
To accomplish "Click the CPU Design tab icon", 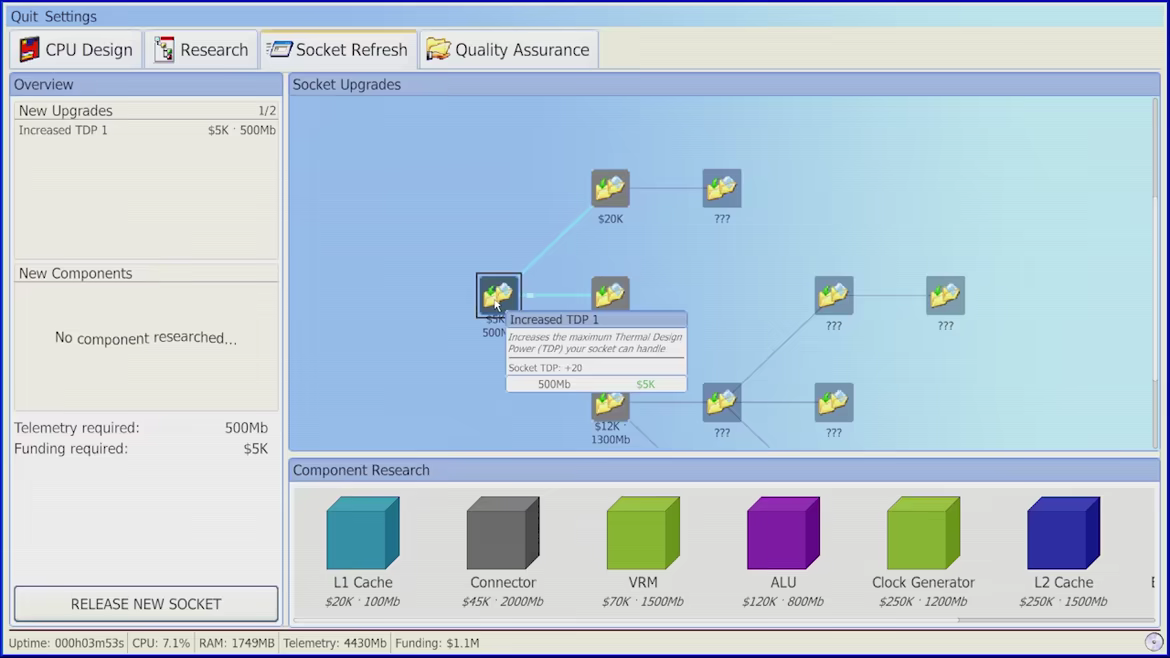I will pos(30,49).
